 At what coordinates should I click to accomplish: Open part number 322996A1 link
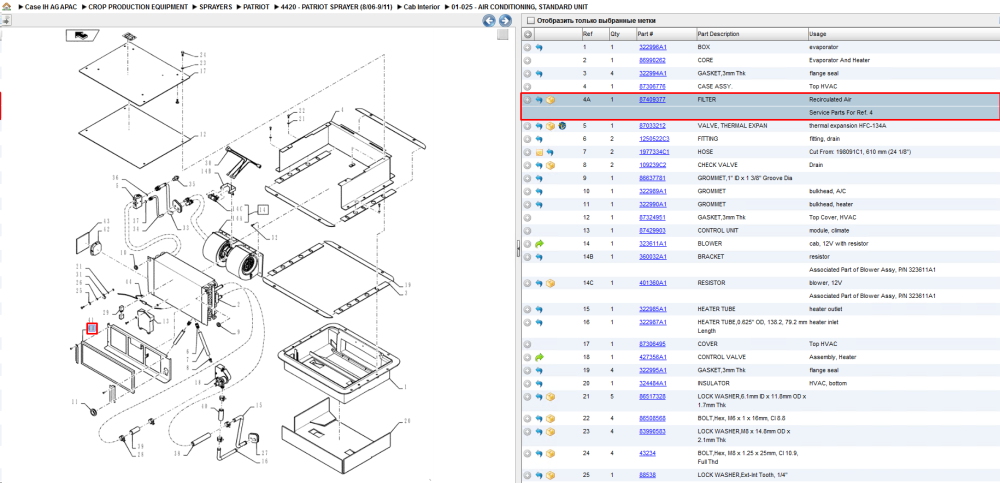[x=652, y=47]
